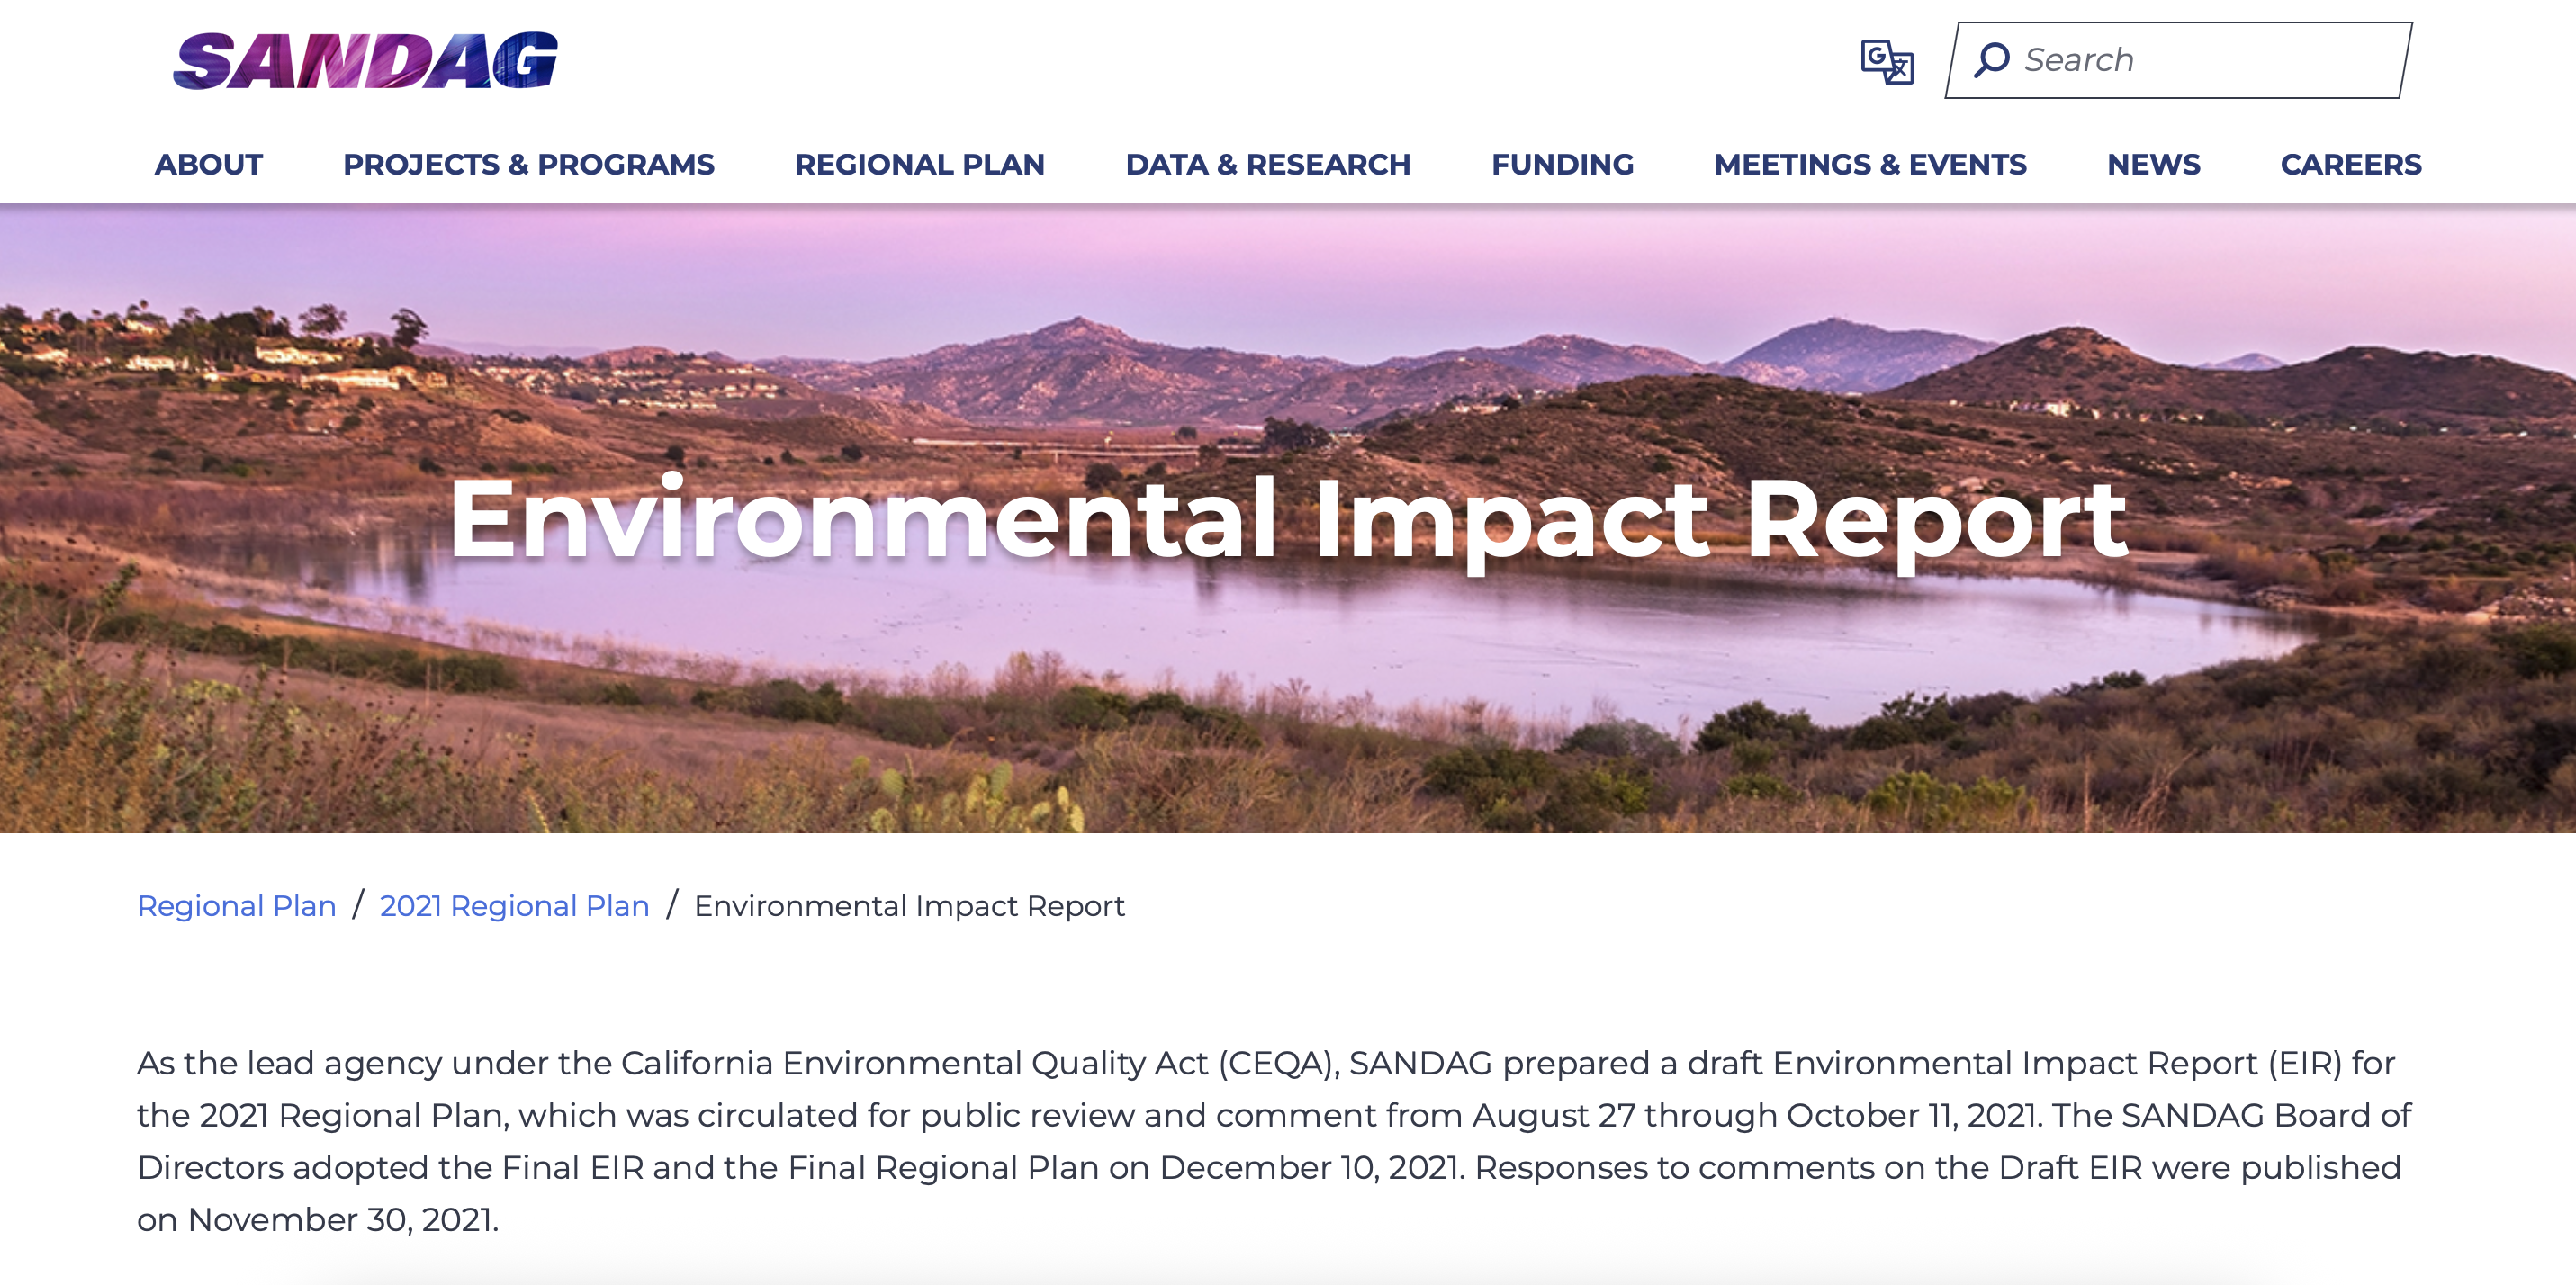Click Environmental Impact Report breadcrumb text
Image resolution: width=2576 pixels, height=1285 pixels.
pyautogui.click(x=909, y=905)
